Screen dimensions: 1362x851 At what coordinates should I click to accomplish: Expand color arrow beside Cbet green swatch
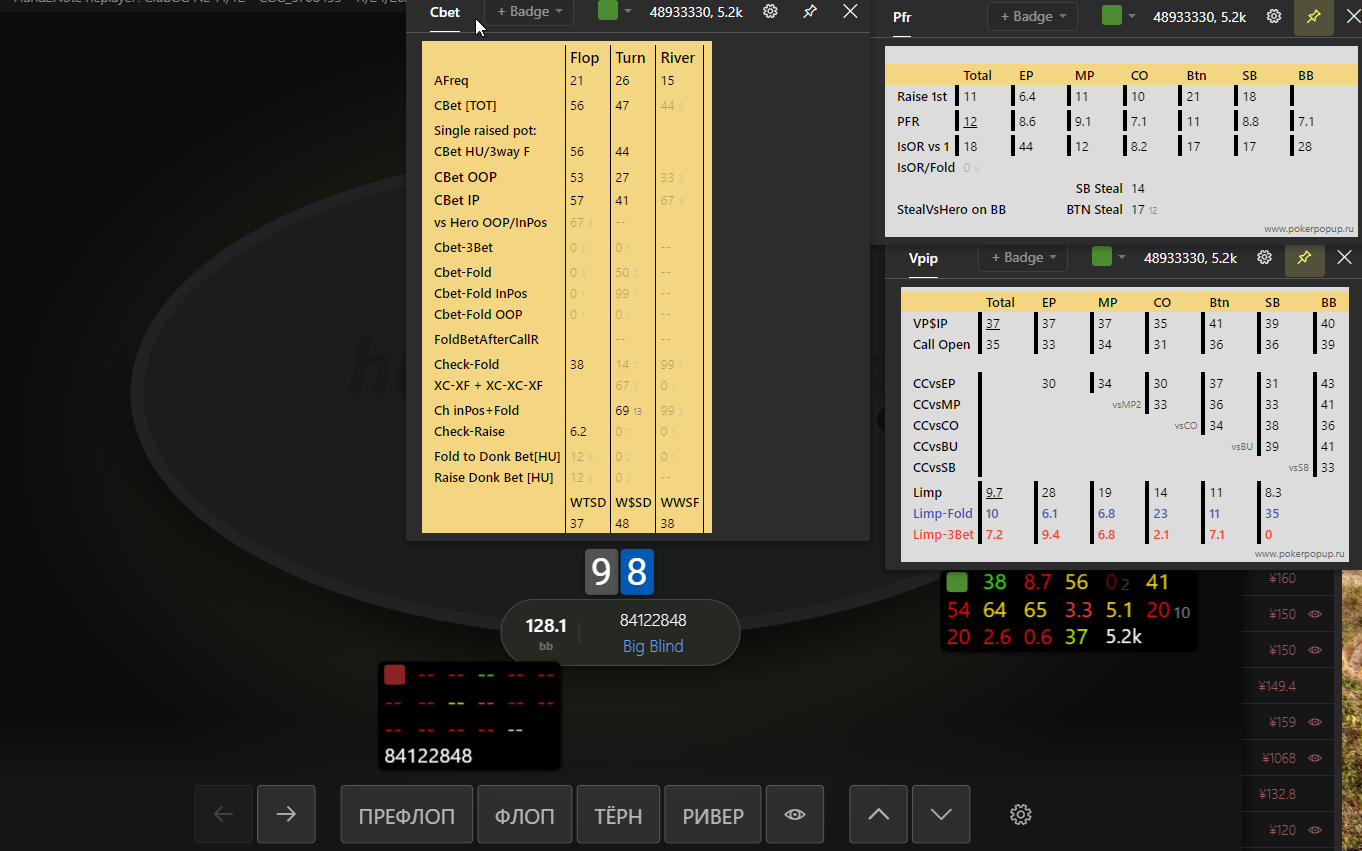click(x=628, y=12)
